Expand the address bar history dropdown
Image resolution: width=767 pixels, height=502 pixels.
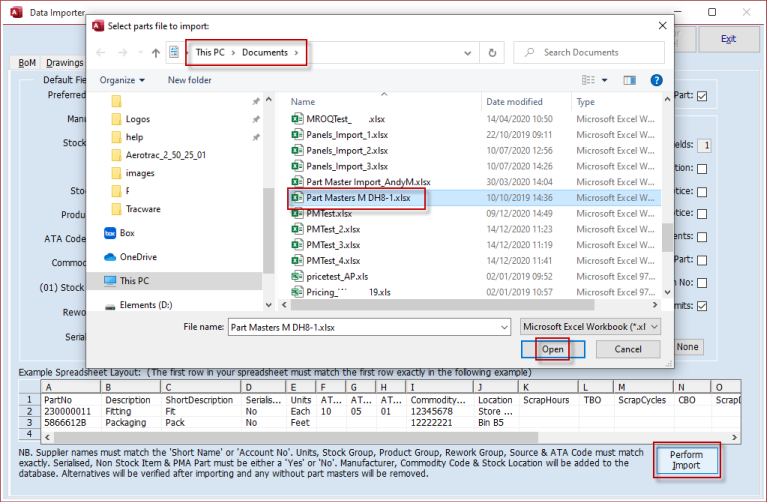(x=468, y=53)
